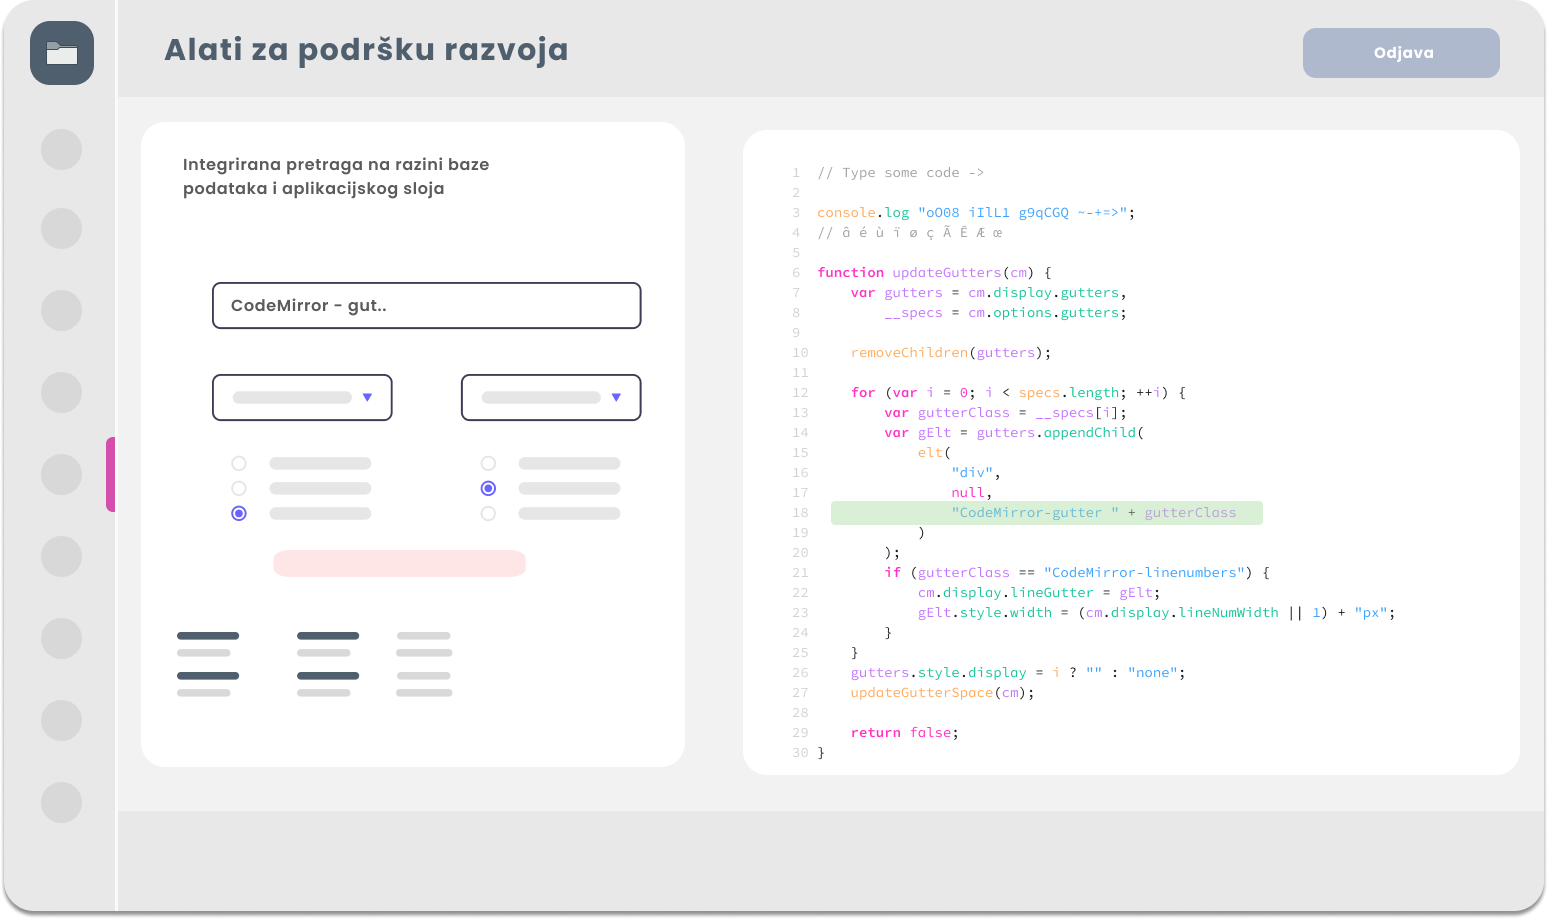1548x919 pixels.
Task: Click the magenta slider indicator on the sidebar edge
Action: [111, 474]
